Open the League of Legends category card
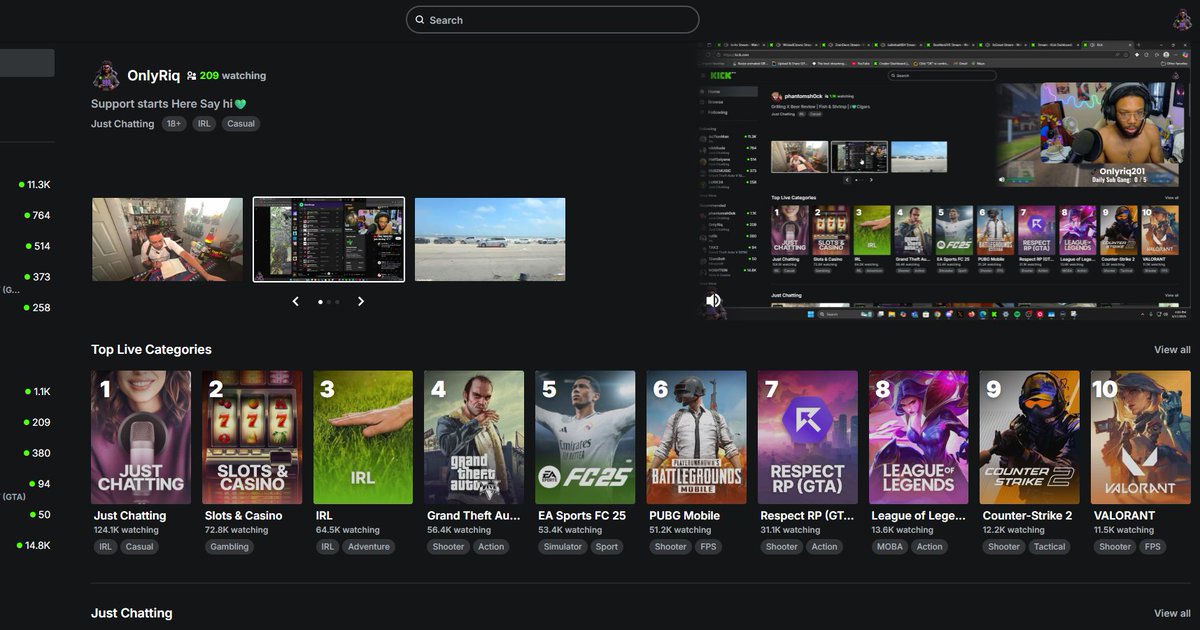The width and height of the screenshot is (1200, 630). point(919,437)
